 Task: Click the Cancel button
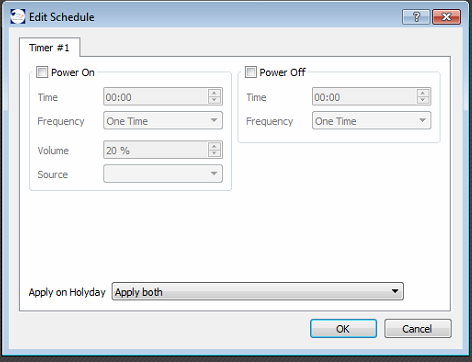tap(418, 329)
